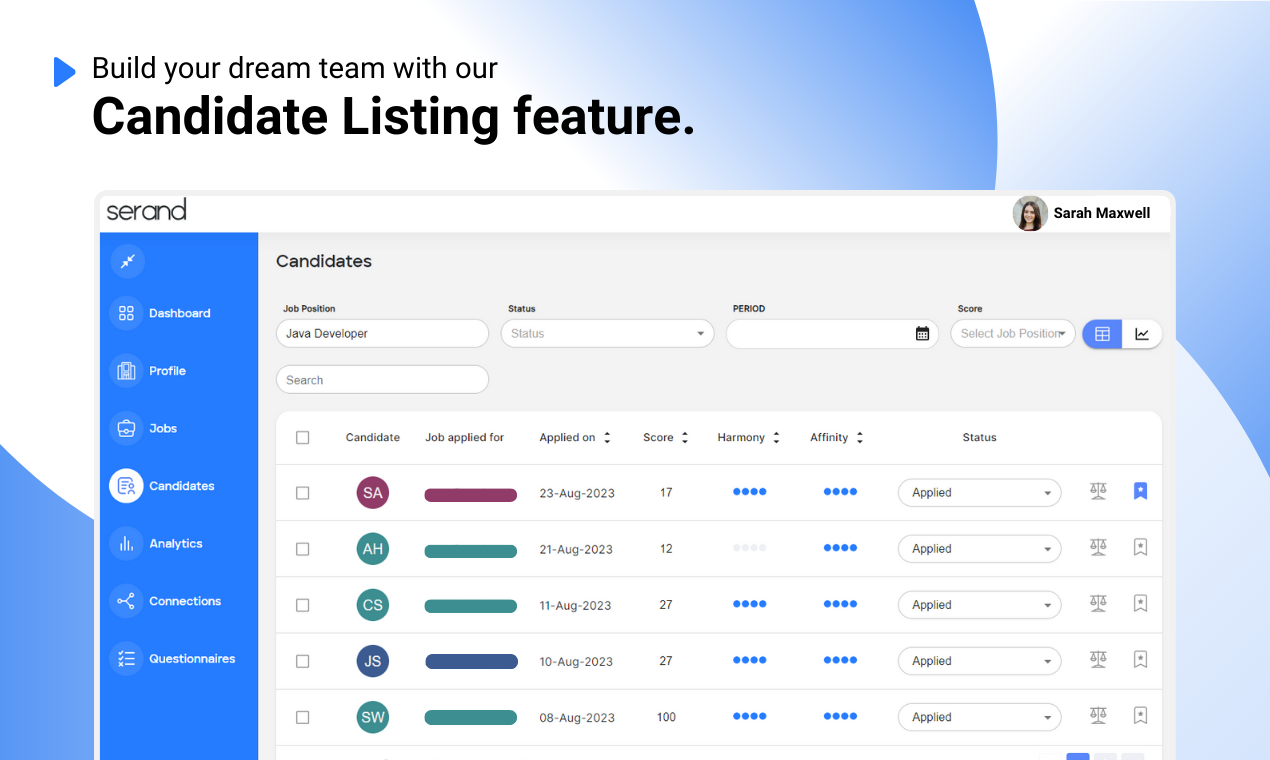Viewport: 1270px width, 760px height.
Task: Select the checkbox for candidate SA
Action: pyautogui.click(x=303, y=493)
